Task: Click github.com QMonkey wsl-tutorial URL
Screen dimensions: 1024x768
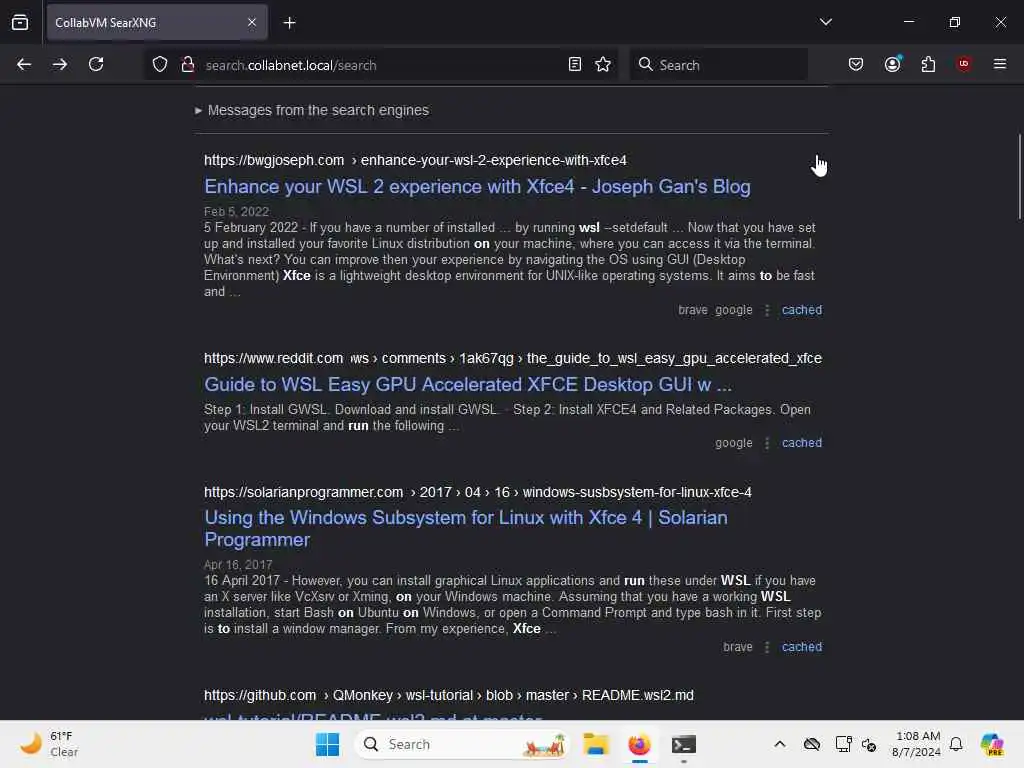Action: (449, 696)
